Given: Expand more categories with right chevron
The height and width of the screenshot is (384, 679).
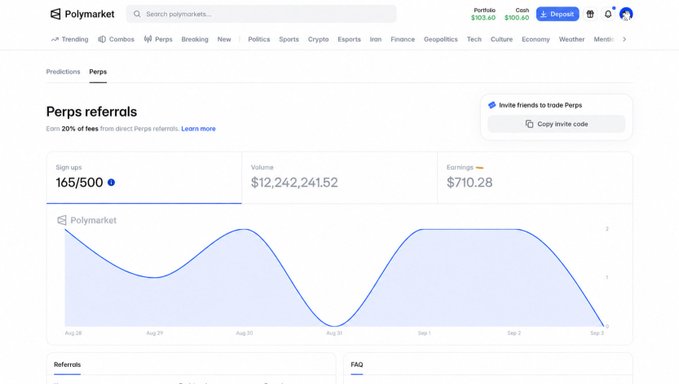Looking at the screenshot, I should [x=624, y=39].
